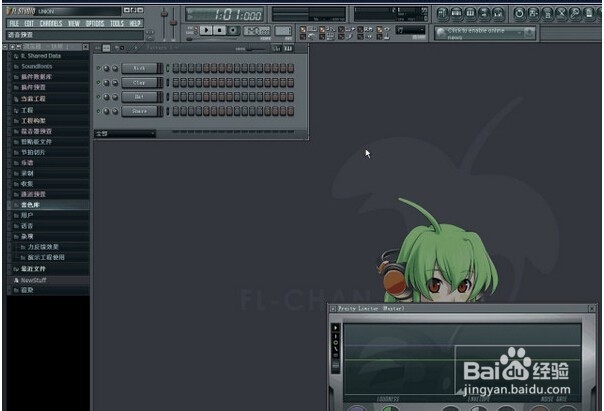The width and height of the screenshot is (604, 411).
Task: Expand the Soundfonts folder
Action: [48, 67]
